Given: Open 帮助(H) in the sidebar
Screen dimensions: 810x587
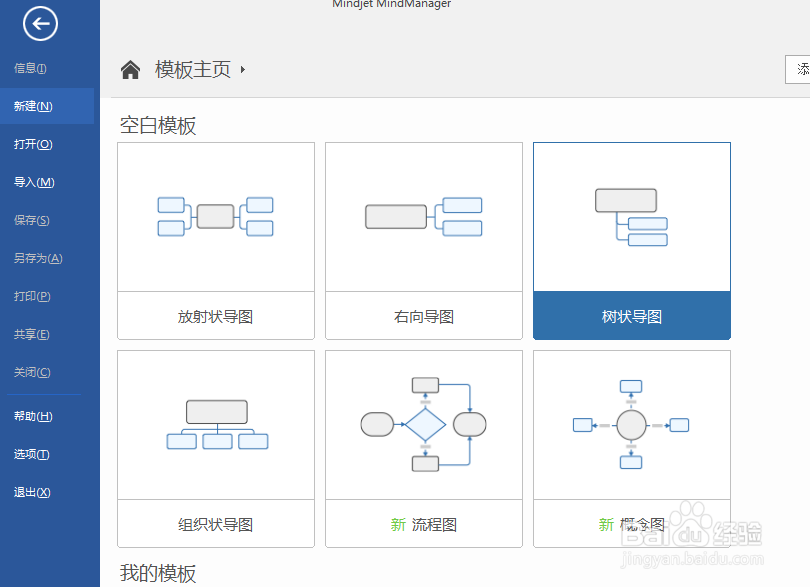Looking at the screenshot, I should [33, 416].
